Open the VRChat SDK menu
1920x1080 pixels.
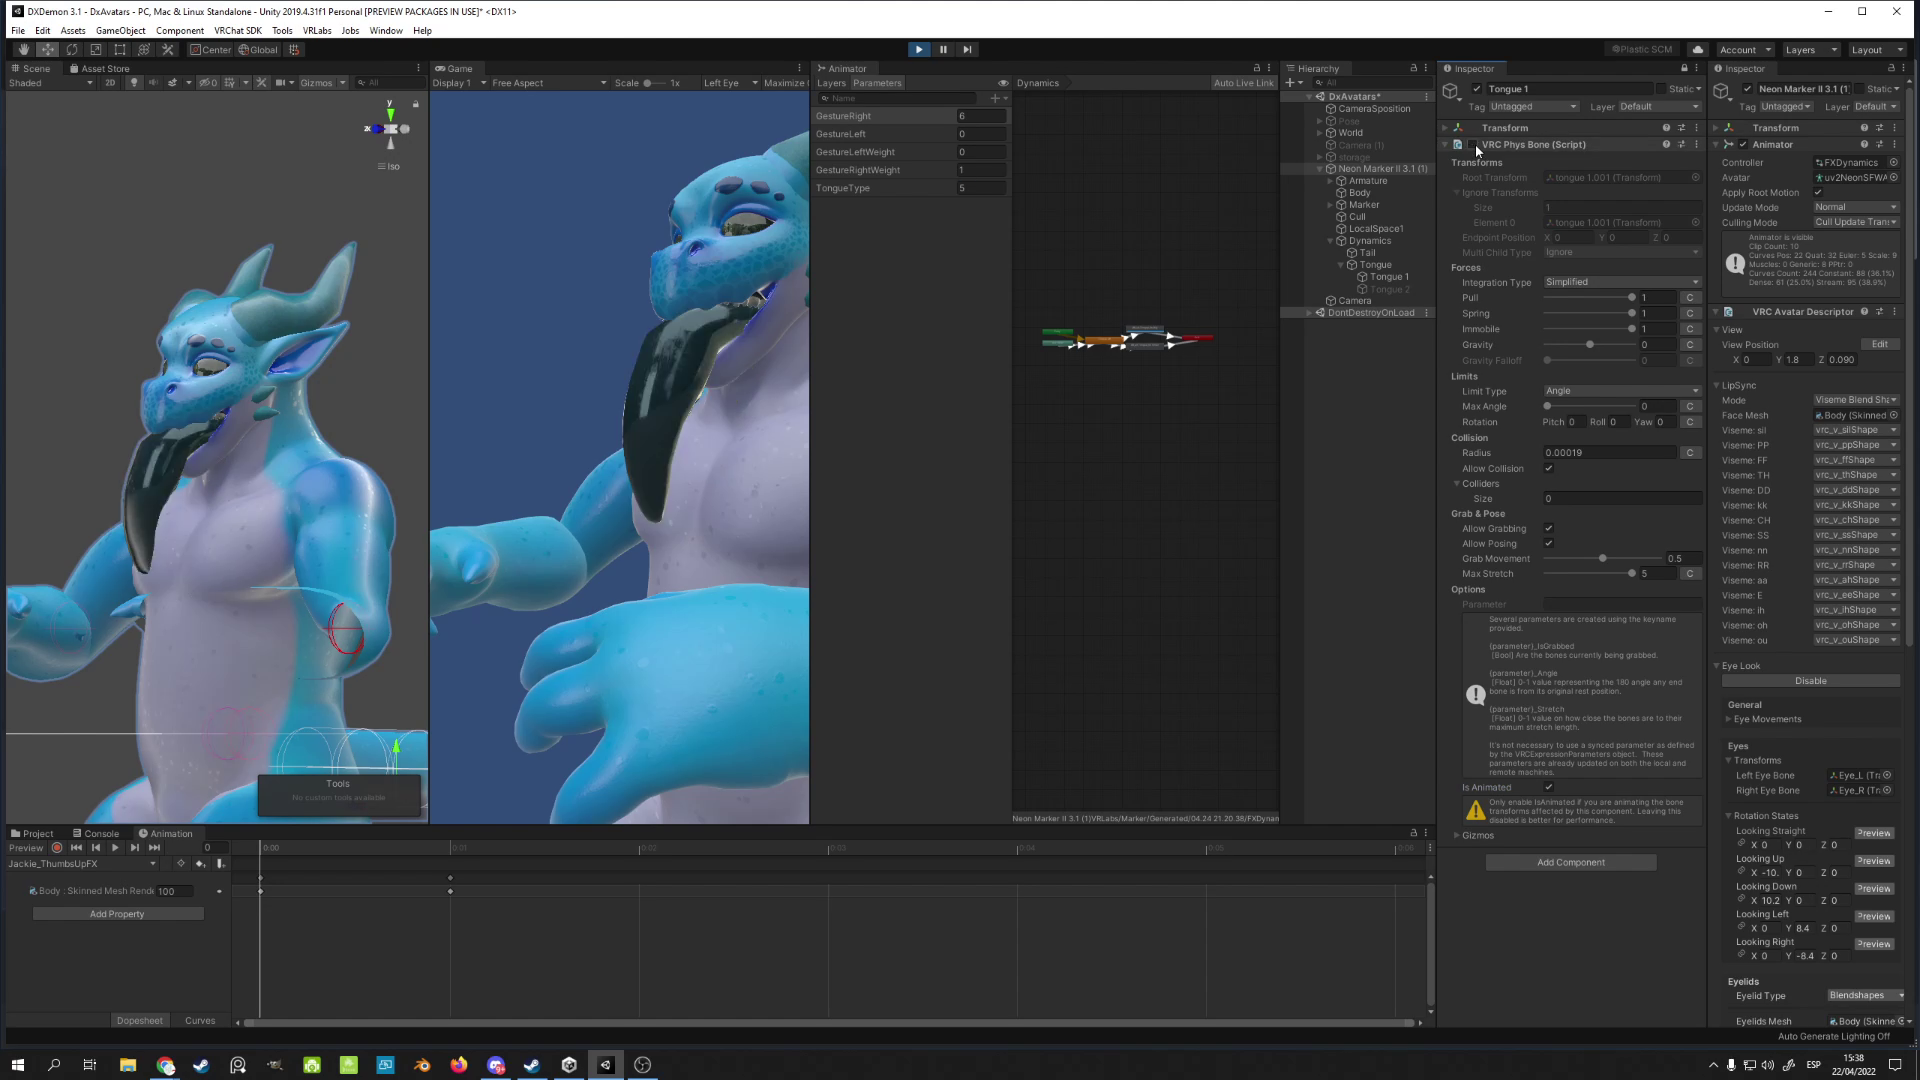(238, 31)
